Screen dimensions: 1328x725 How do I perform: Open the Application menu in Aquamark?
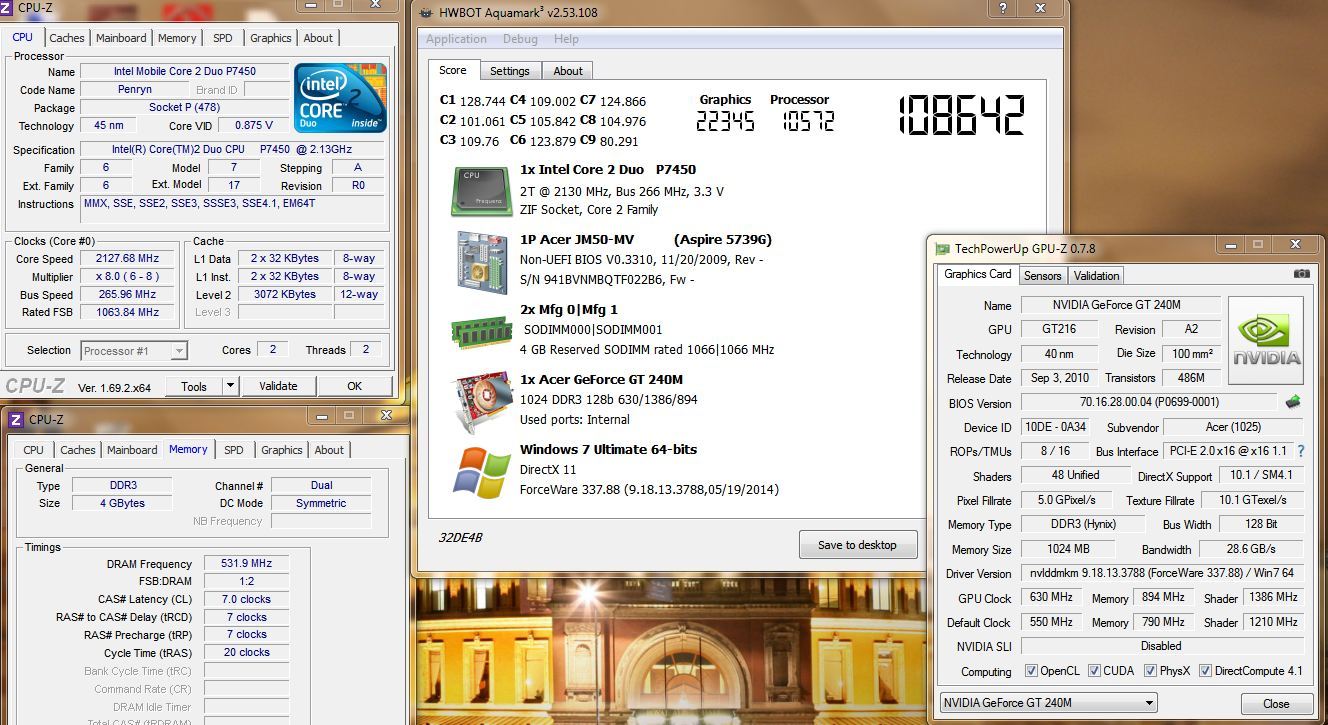pyautogui.click(x=456, y=39)
